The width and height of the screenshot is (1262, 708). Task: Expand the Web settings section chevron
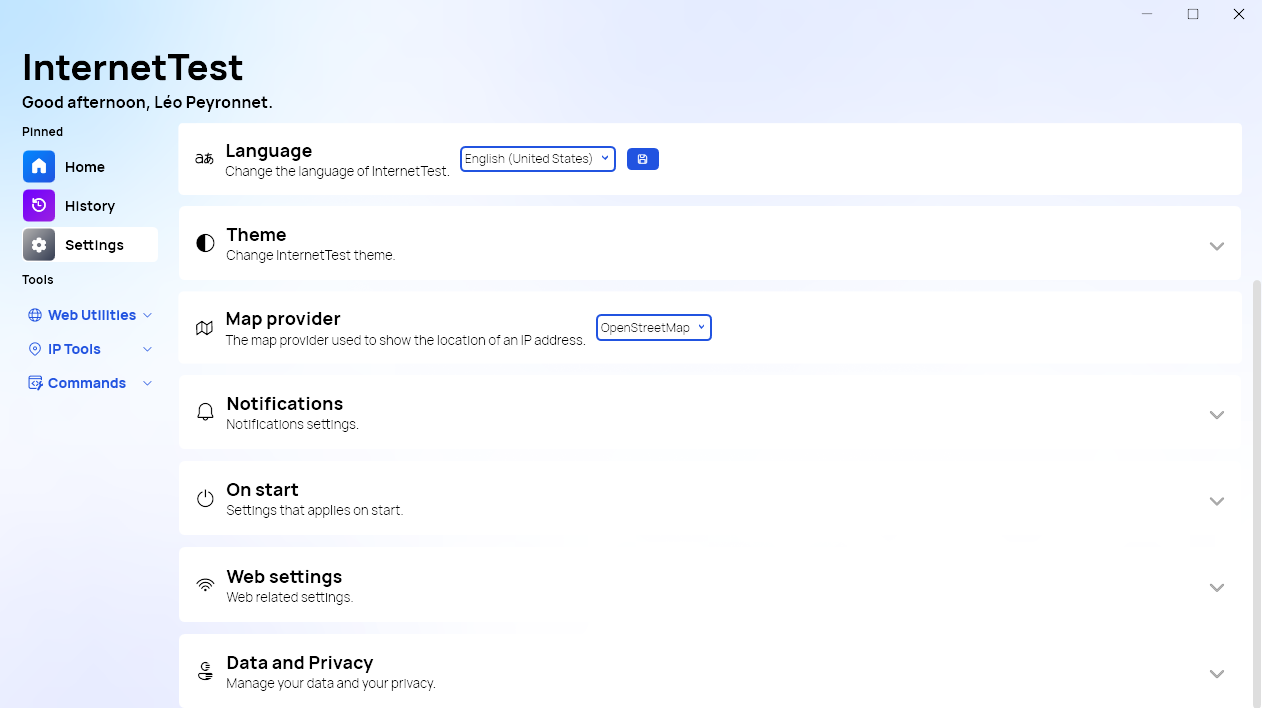(1217, 588)
